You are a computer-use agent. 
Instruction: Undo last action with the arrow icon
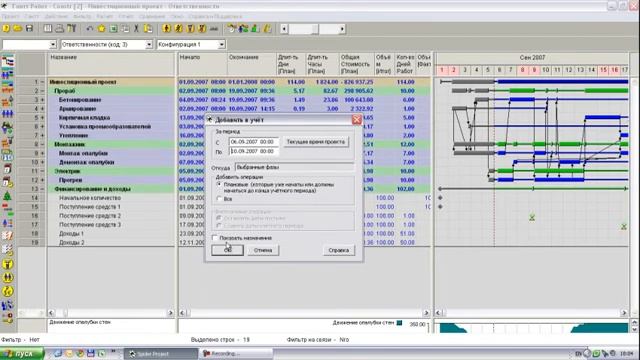tap(89, 29)
